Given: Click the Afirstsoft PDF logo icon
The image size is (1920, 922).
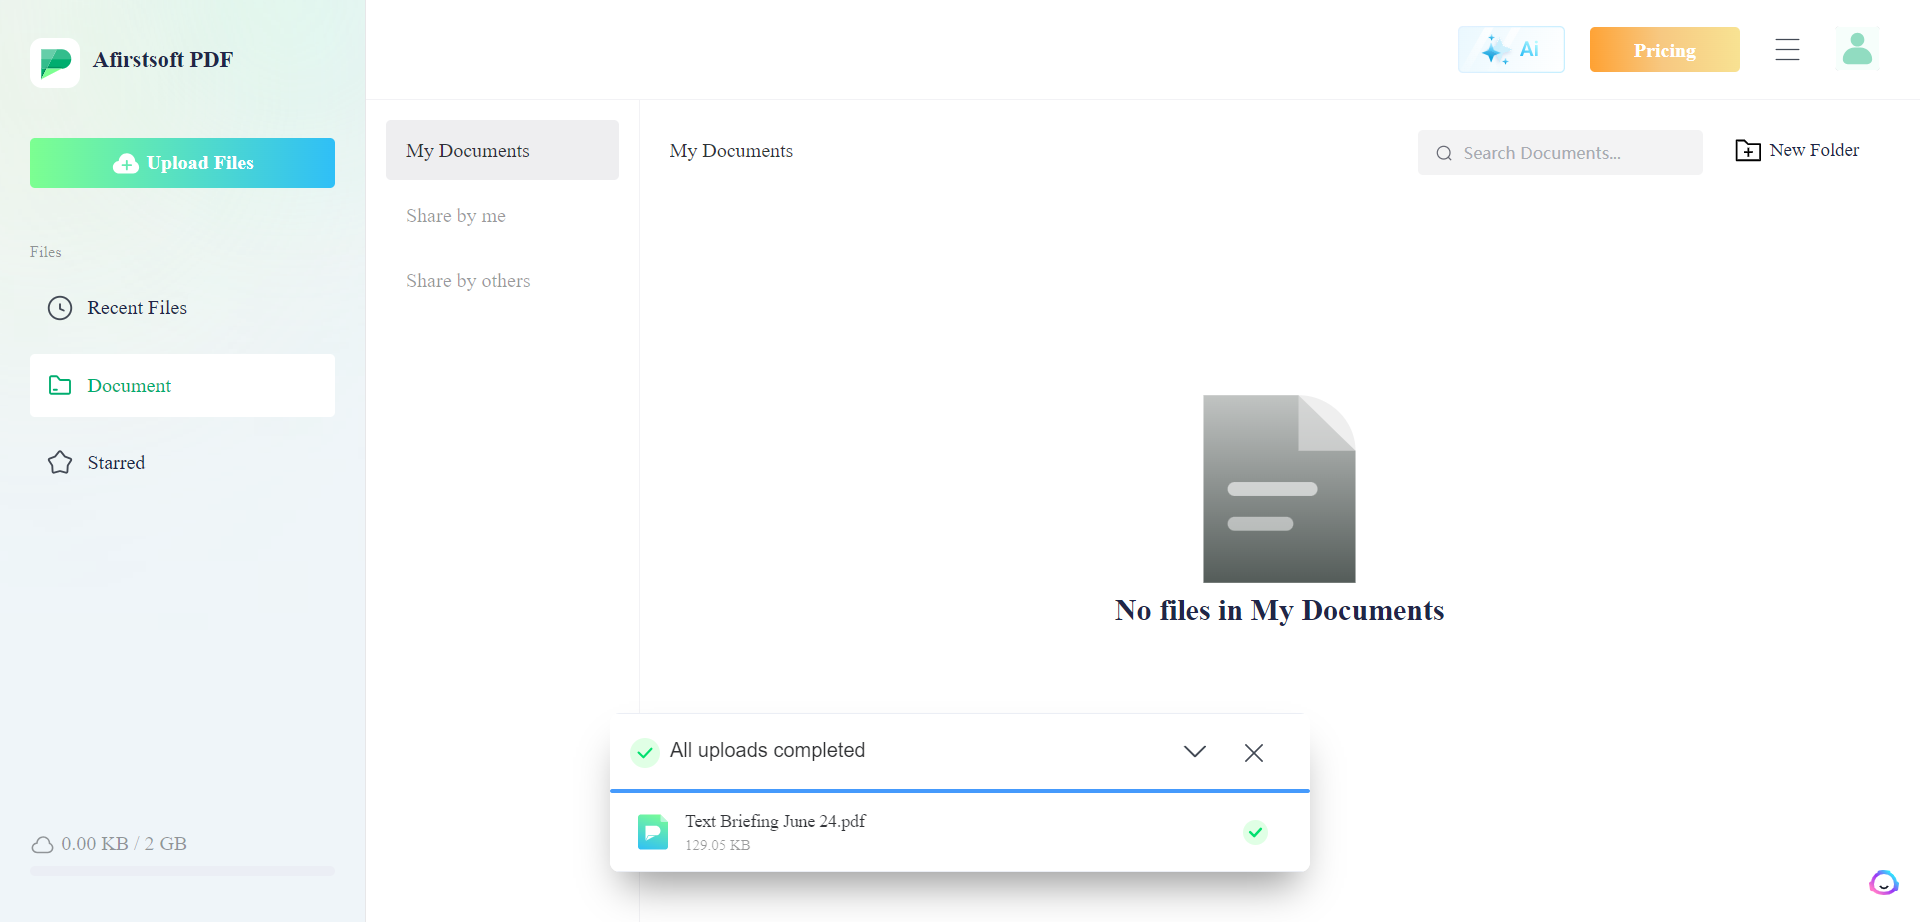Looking at the screenshot, I should pyautogui.click(x=55, y=63).
